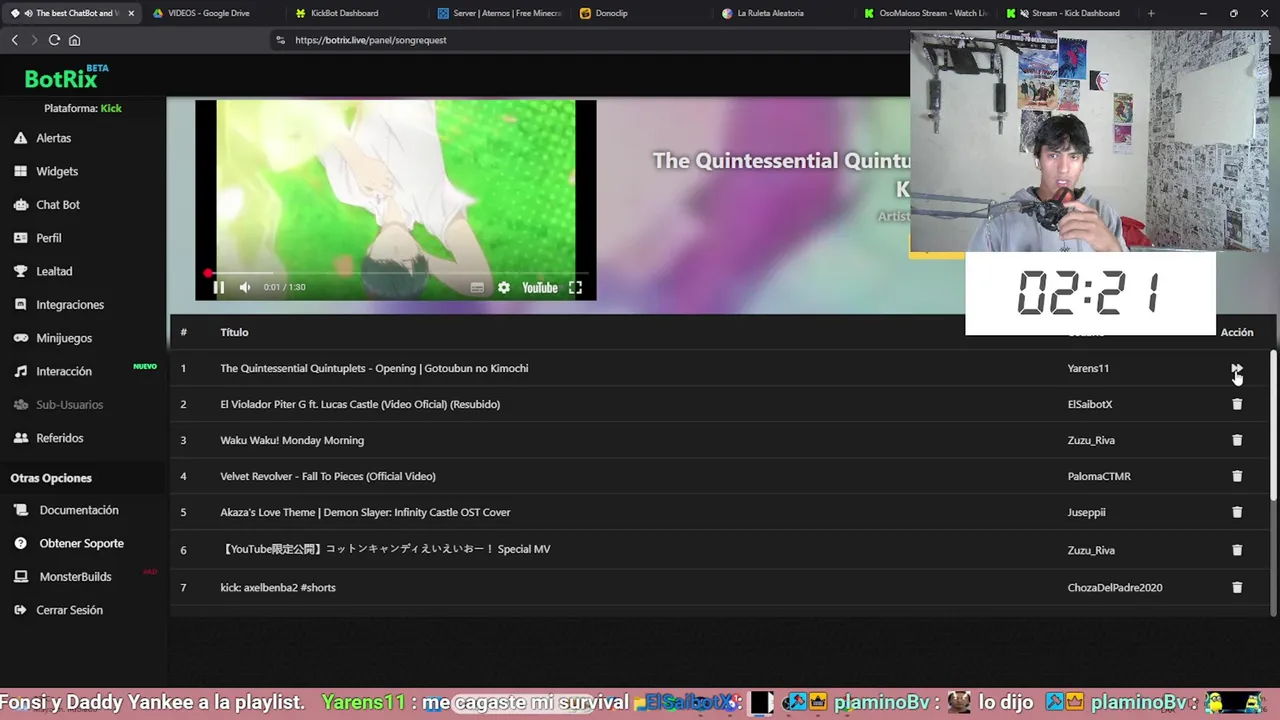Open Obtener Soporte
The image size is (1280, 720).
pyautogui.click(x=82, y=543)
